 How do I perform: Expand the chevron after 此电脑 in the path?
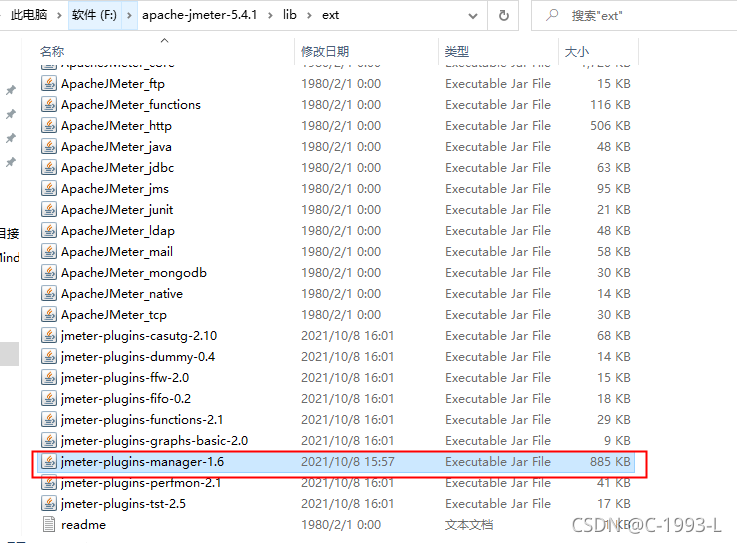click(59, 16)
